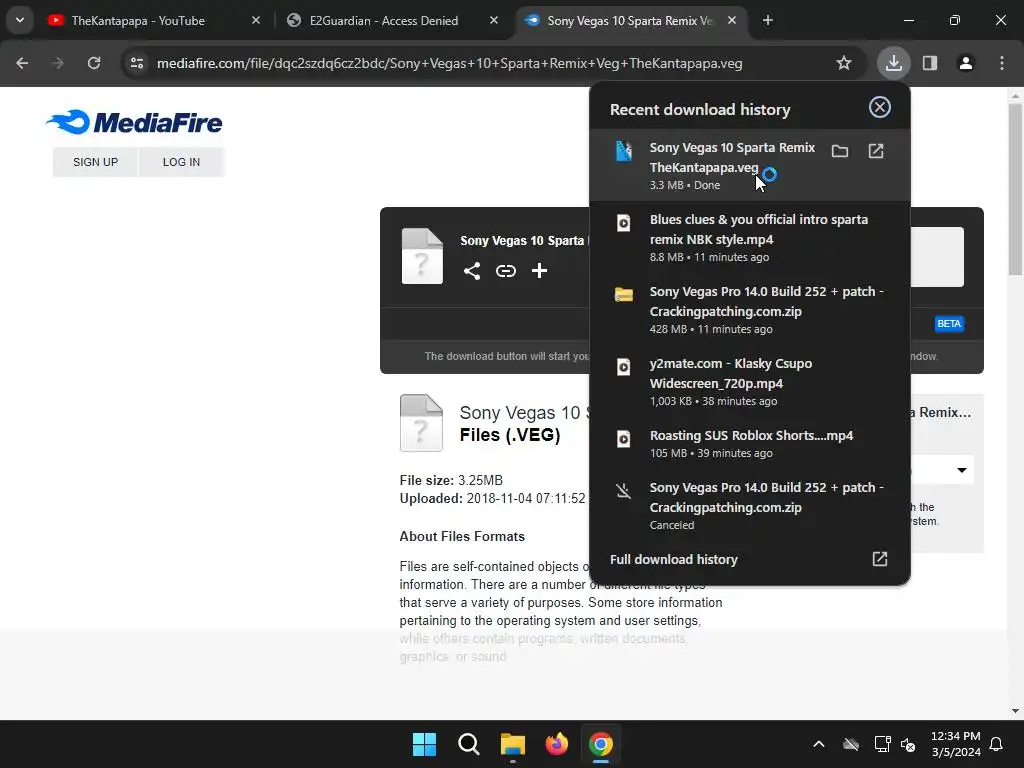
Task: Go forward with the forward arrow
Action: [x=58, y=63]
